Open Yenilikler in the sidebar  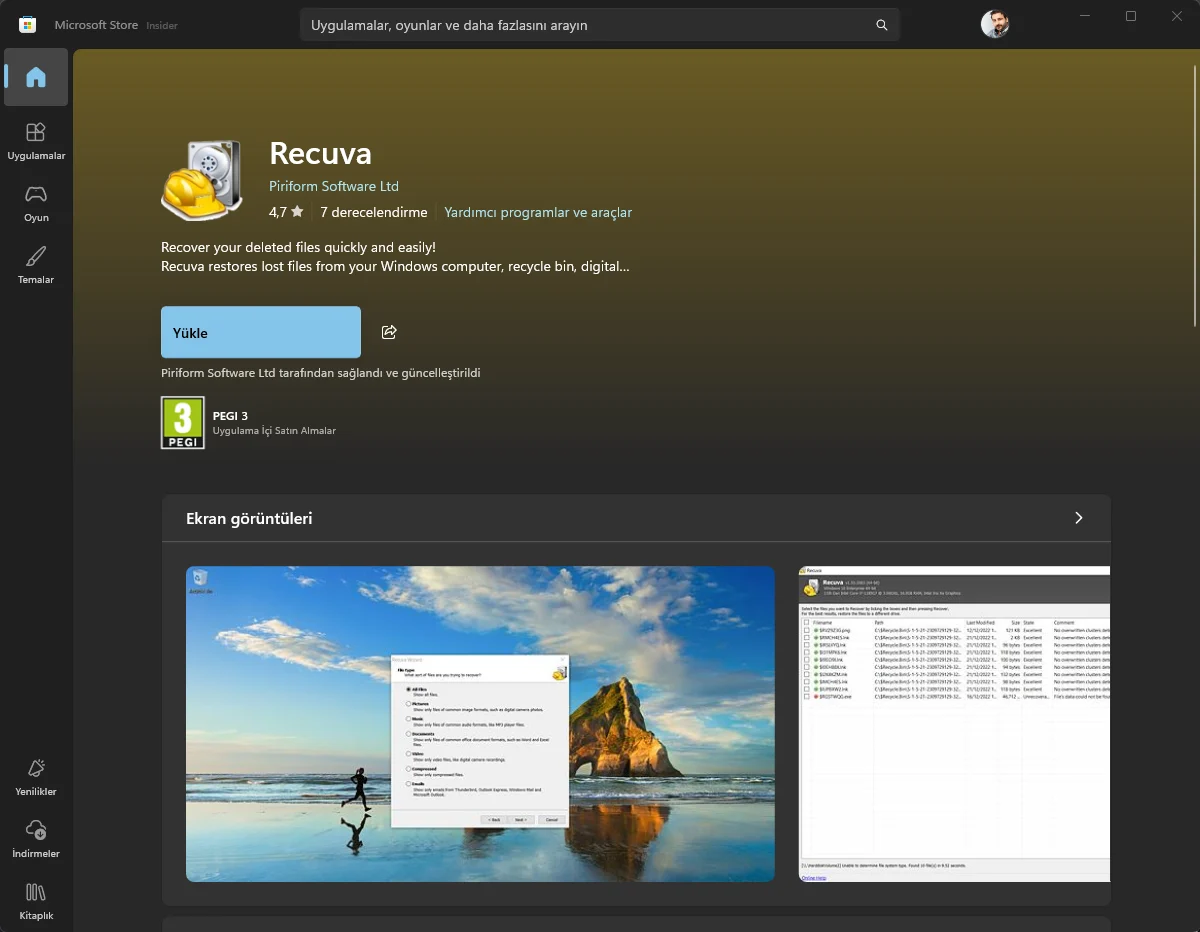pyautogui.click(x=36, y=777)
